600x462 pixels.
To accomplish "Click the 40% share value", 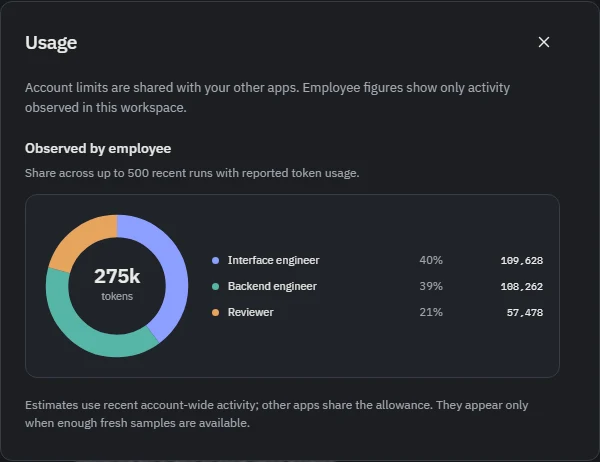I will [x=431, y=260].
